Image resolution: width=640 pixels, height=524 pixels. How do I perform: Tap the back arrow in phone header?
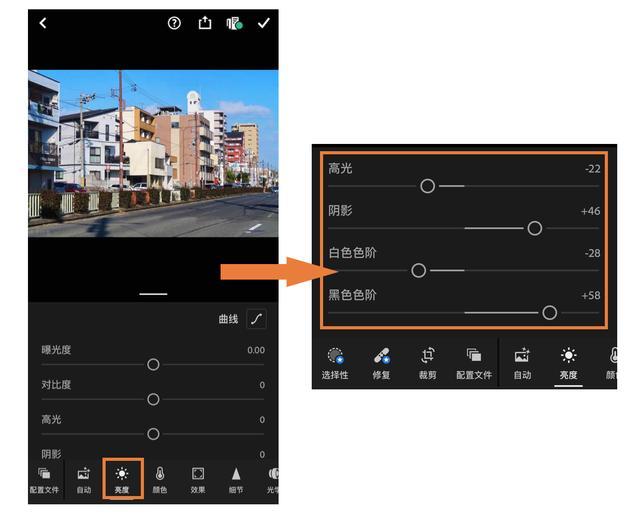[43, 23]
